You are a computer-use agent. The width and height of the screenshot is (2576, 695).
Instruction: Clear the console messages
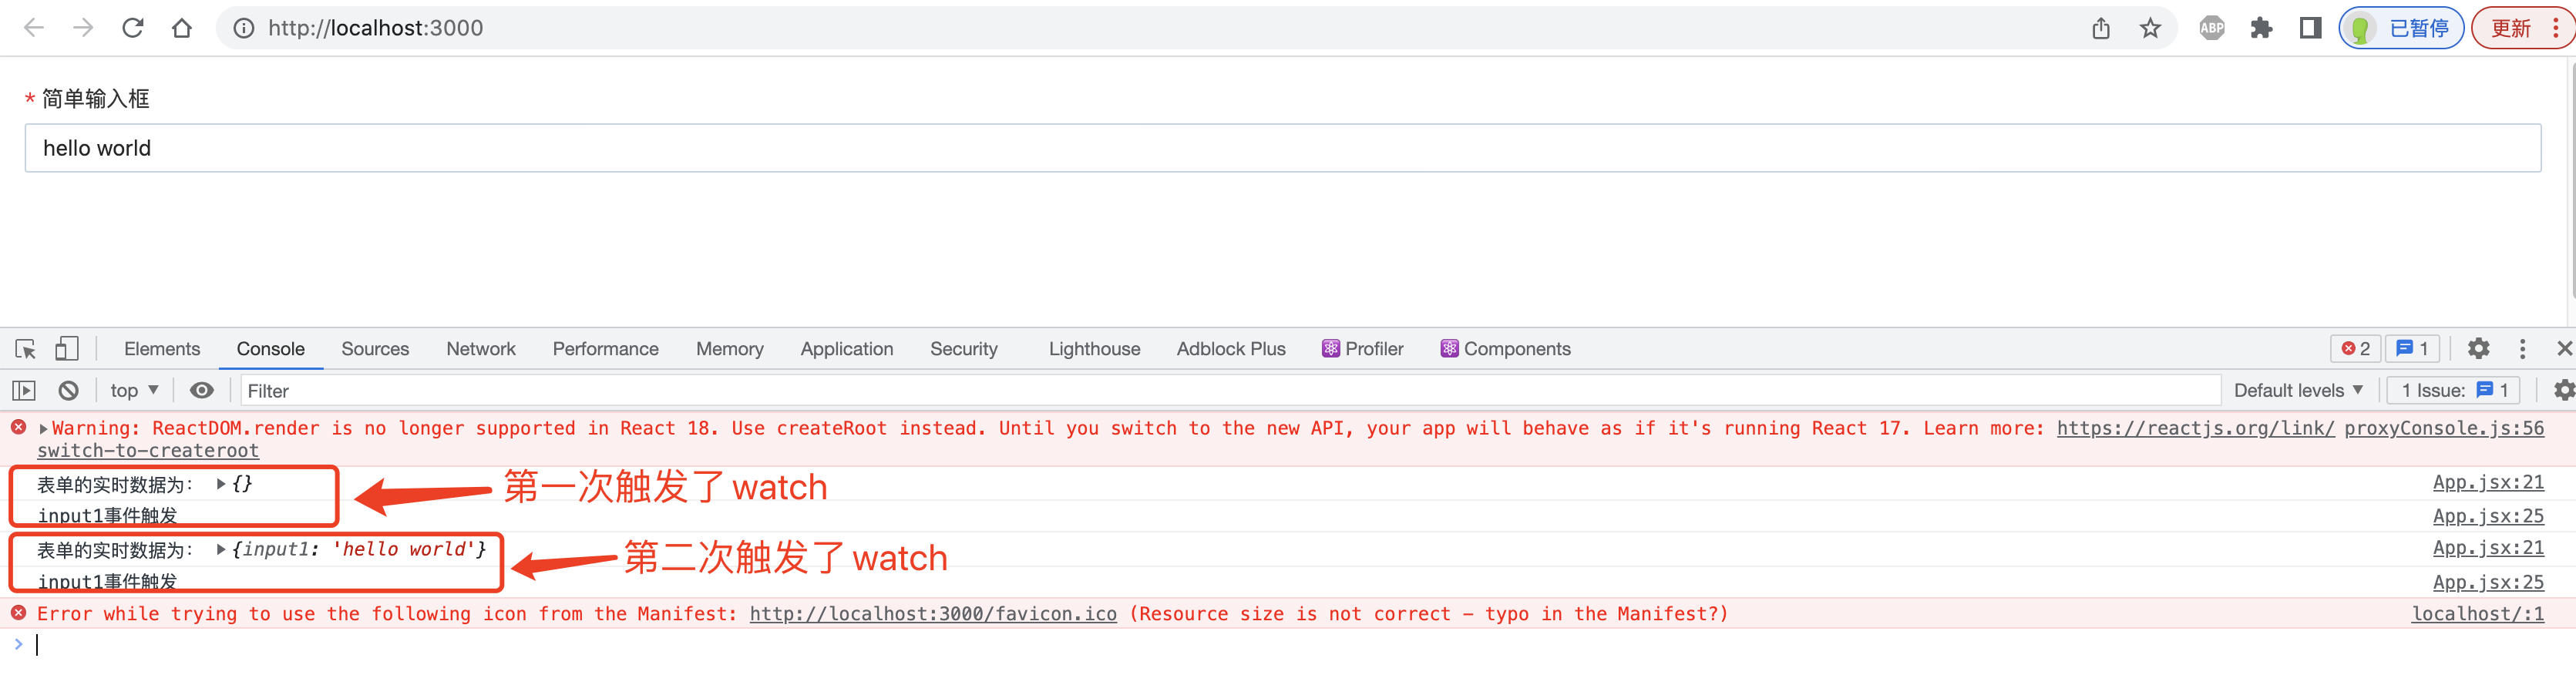click(x=66, y=390)
